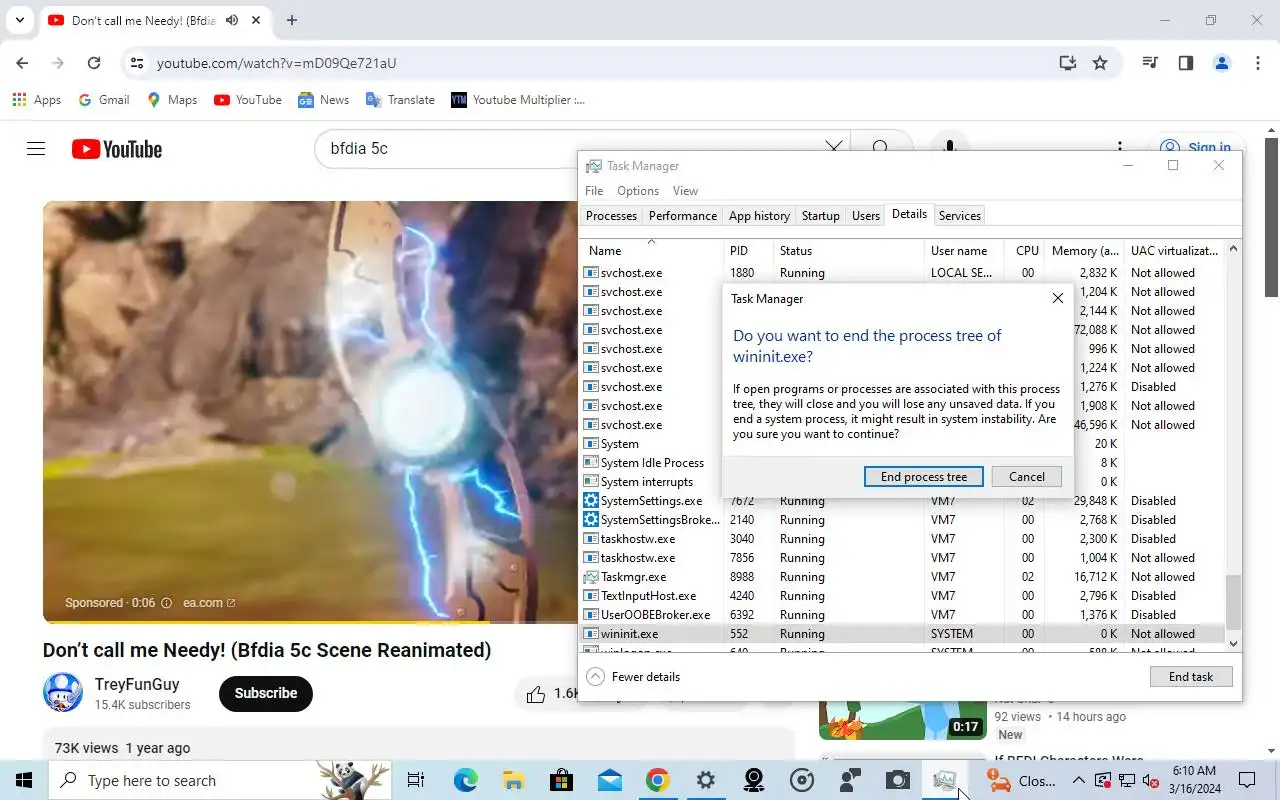Open Chrome profile avatar

point(1221,63)
